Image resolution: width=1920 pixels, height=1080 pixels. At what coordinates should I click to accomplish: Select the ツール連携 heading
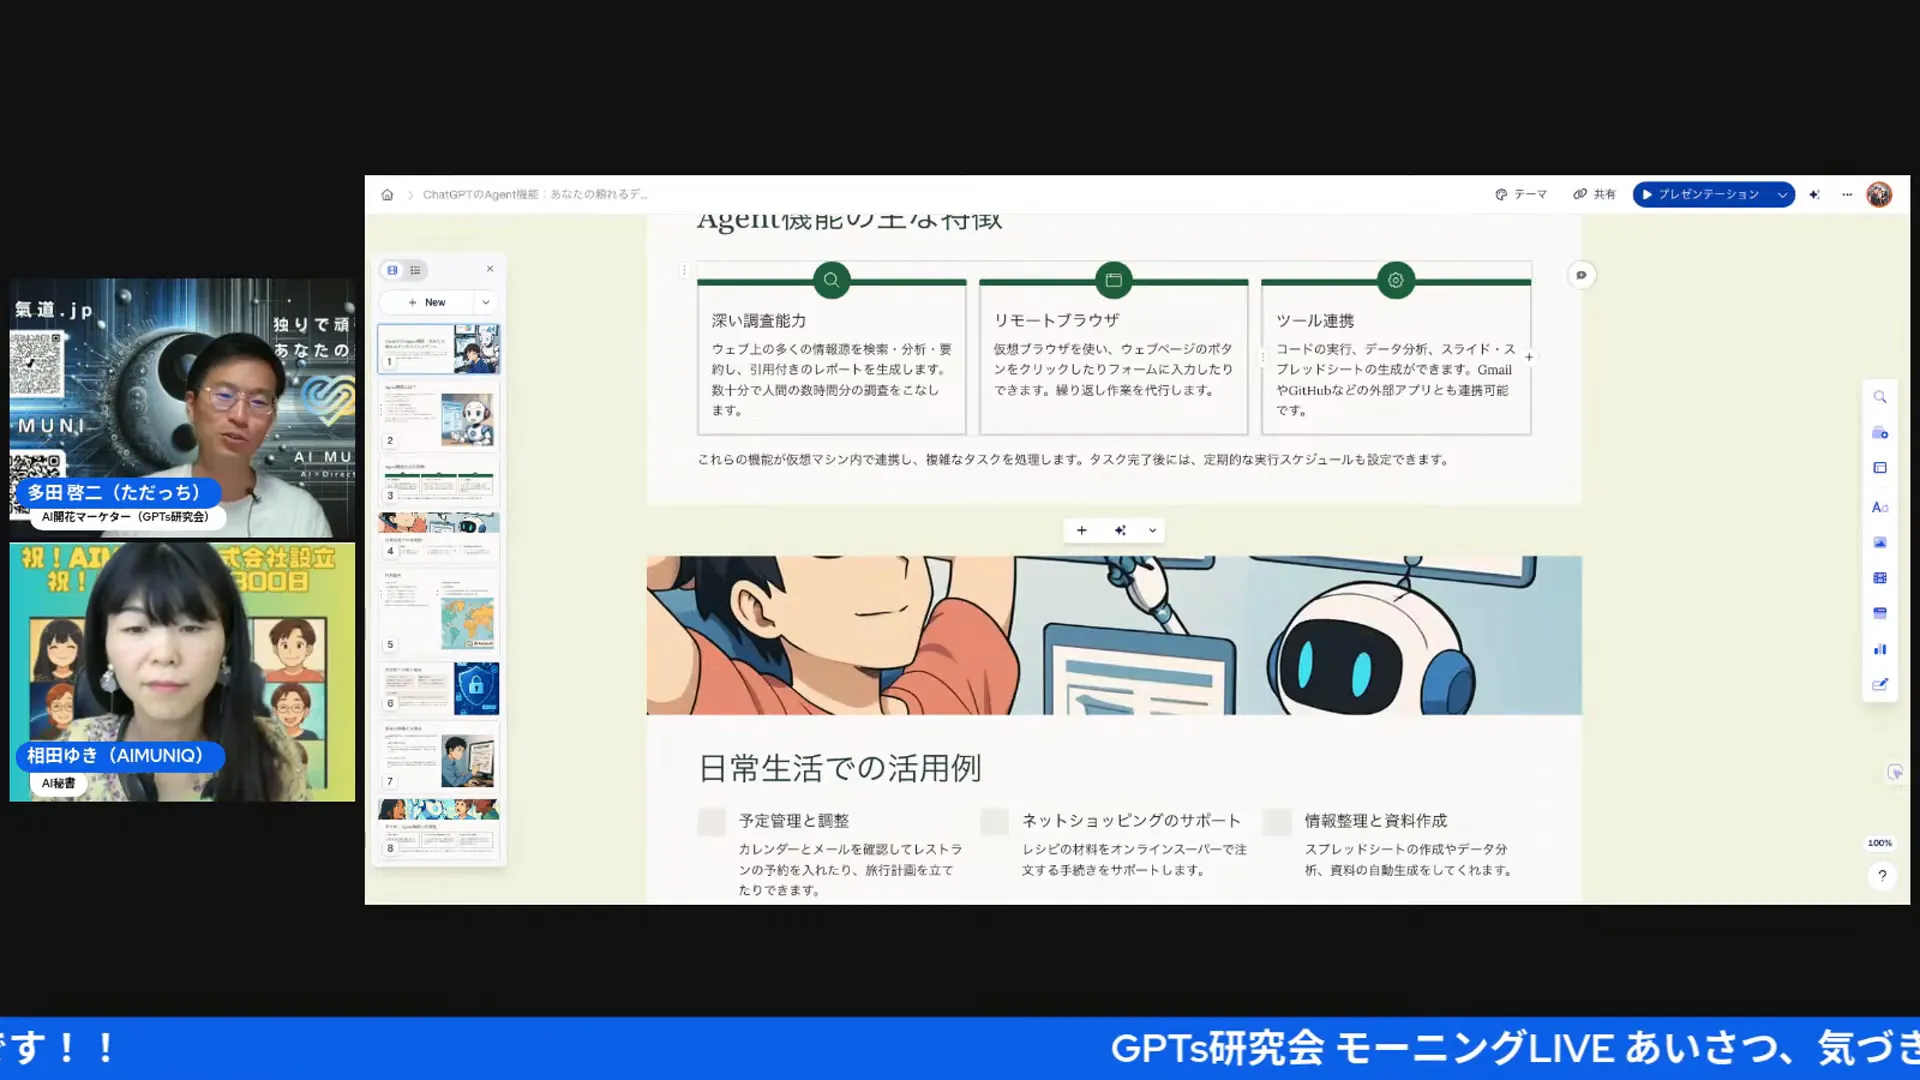pyautogui.click(x=1315, y=320)
